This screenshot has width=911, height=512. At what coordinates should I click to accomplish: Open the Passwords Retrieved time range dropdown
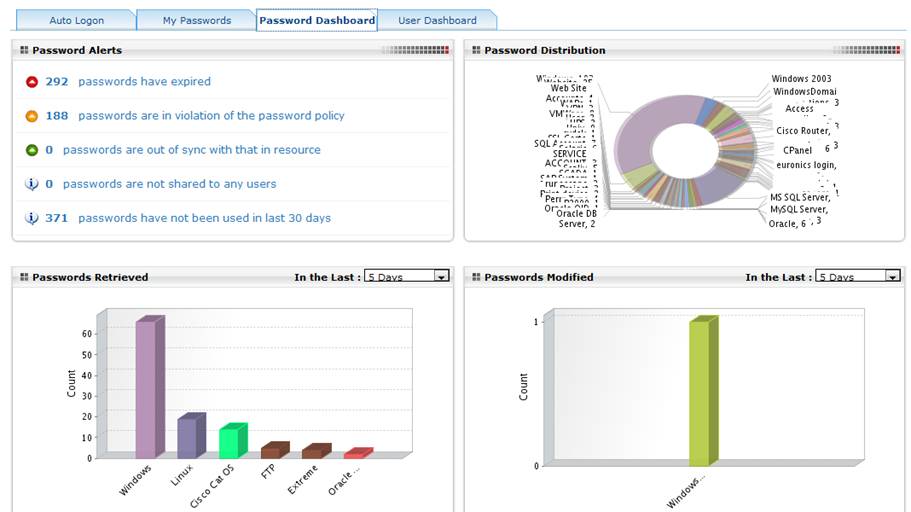pos(407,276)
